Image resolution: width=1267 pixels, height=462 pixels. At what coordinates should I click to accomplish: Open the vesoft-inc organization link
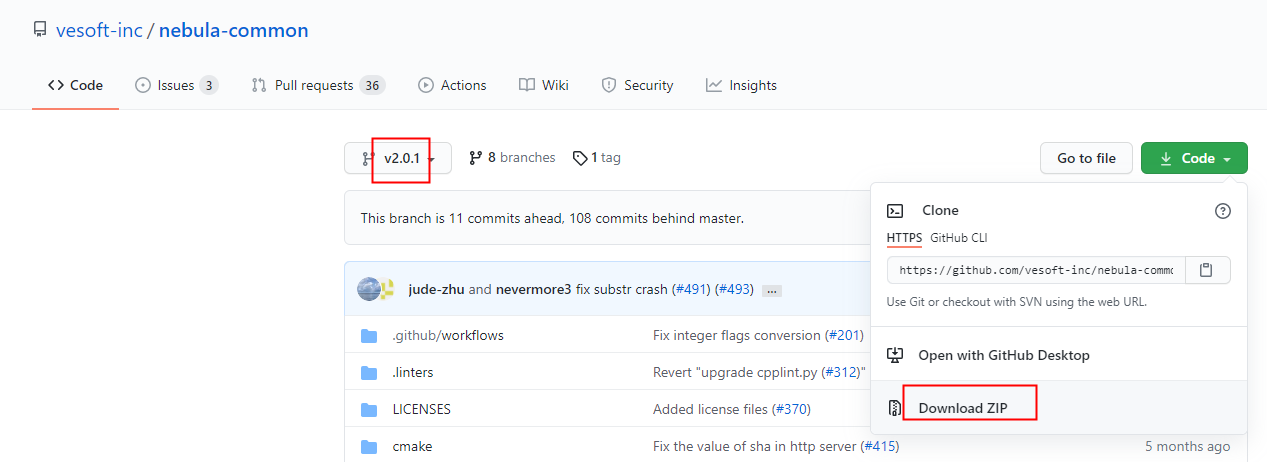[101, 30]
